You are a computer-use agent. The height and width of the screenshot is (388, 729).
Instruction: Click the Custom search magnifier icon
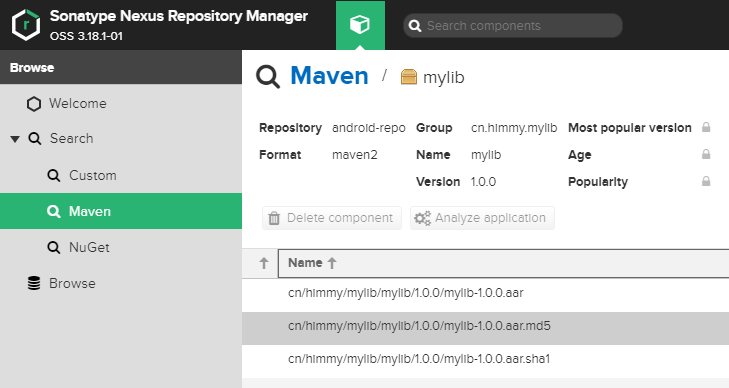click(54, 176)
